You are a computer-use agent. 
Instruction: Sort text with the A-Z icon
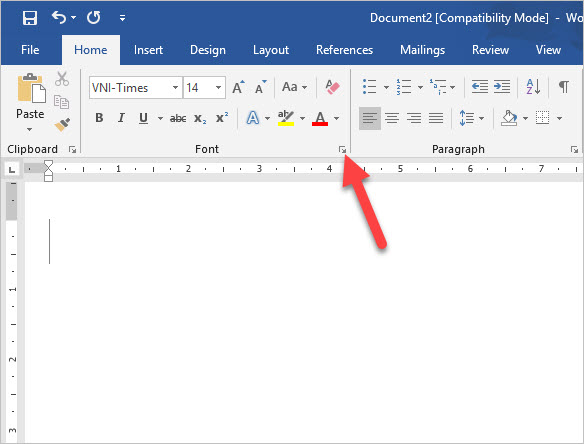(x=533, y=87)
